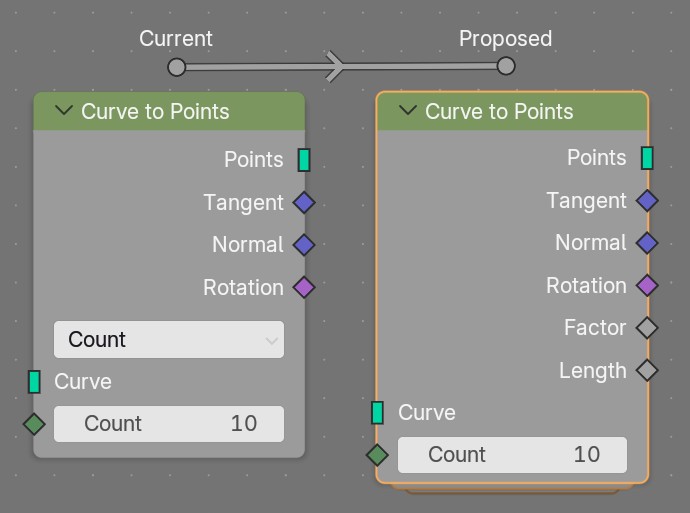Screen dimensions: 690x513
Task: Click the Normal label in Proposed node
Action: 591,243
